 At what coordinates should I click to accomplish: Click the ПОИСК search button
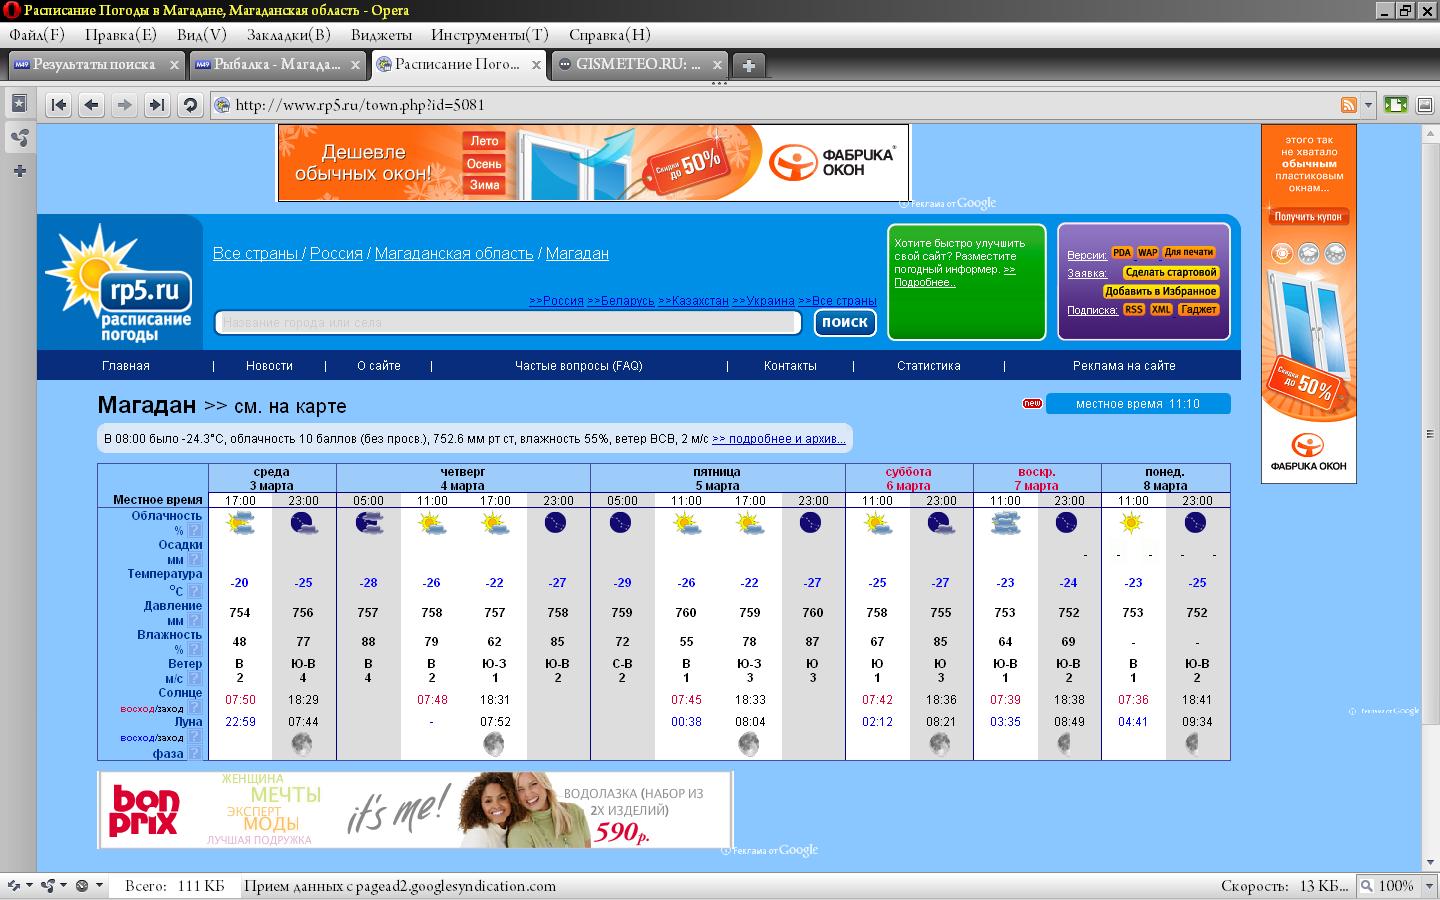click(x=845, y=322)
